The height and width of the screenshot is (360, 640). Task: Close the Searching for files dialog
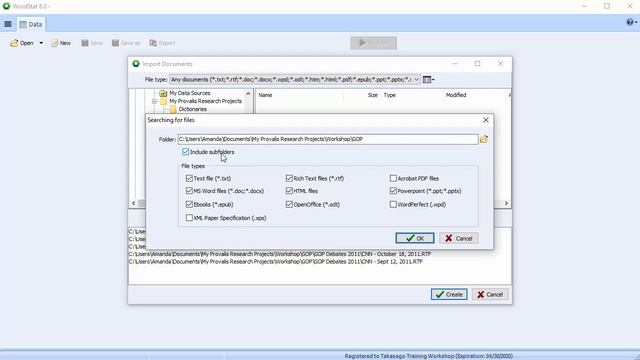(486, 120)
